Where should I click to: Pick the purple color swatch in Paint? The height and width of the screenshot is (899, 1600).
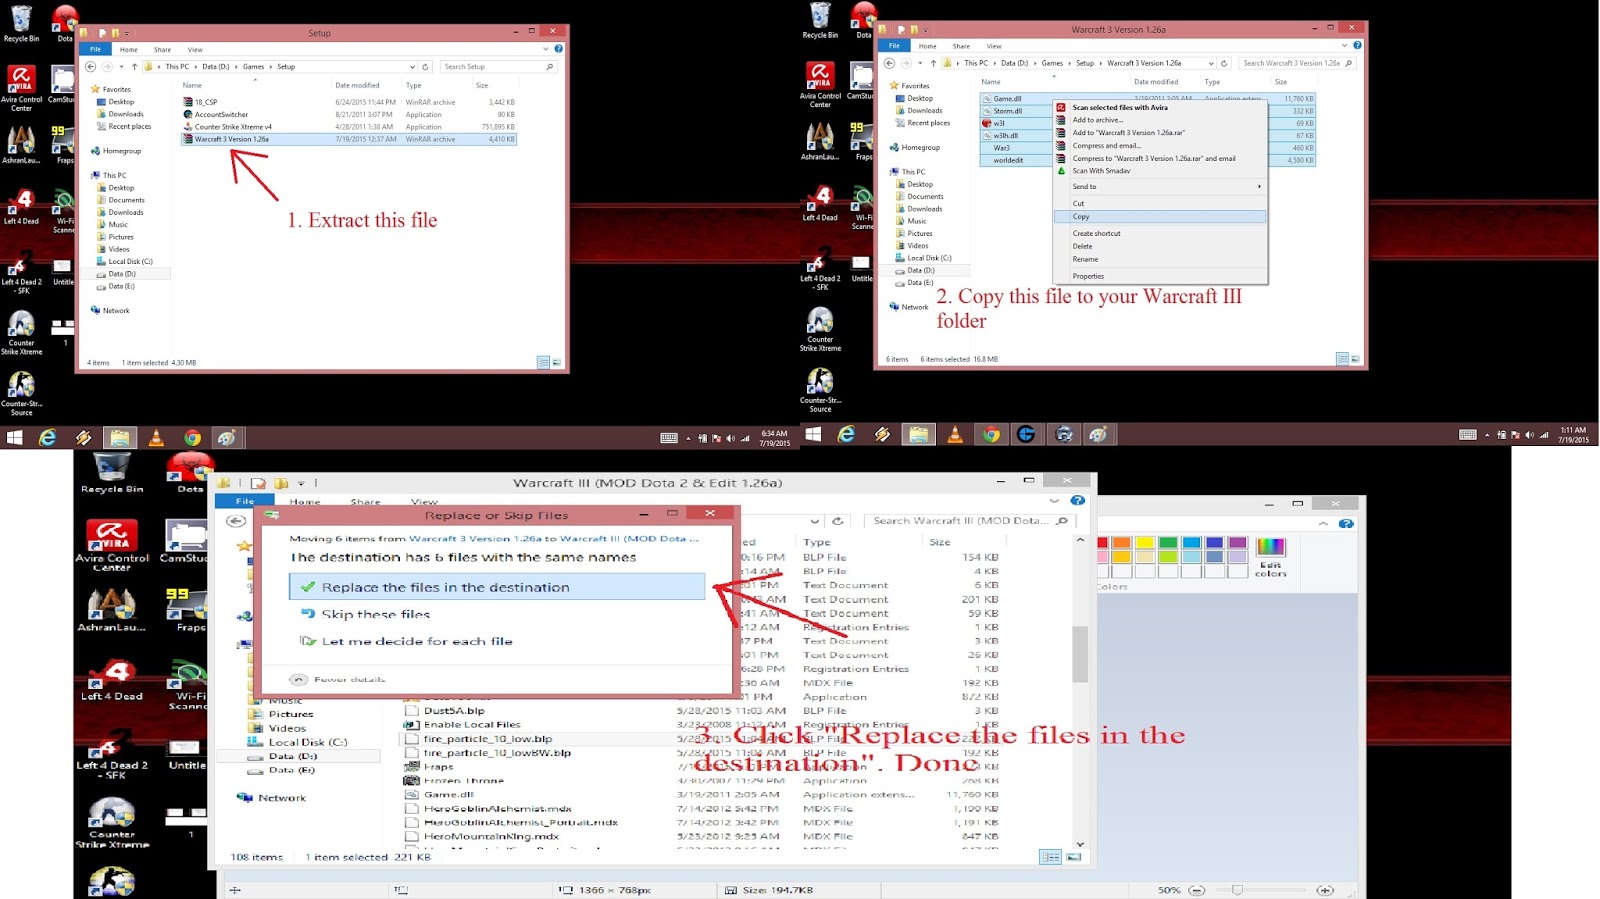[1237, 543]
